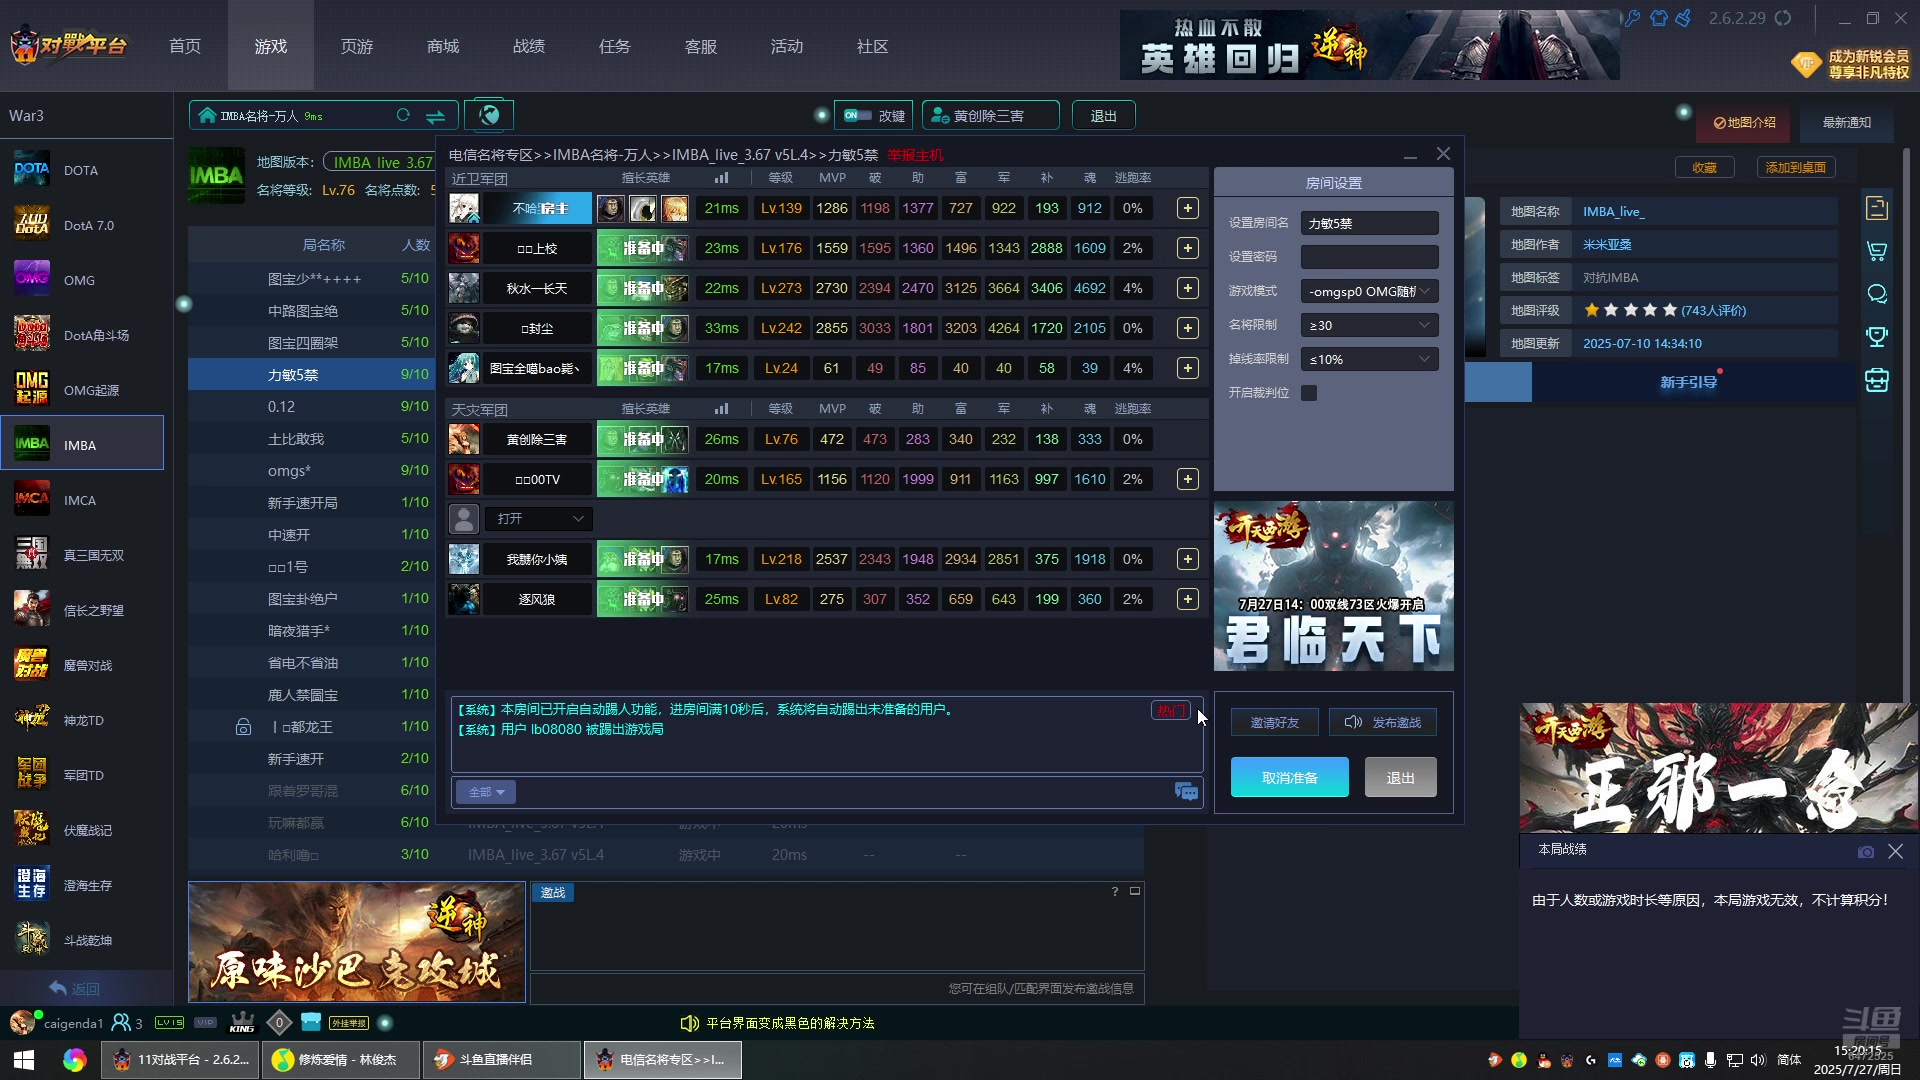Switch to the 战绩 tab

click(x=529, y=46)
